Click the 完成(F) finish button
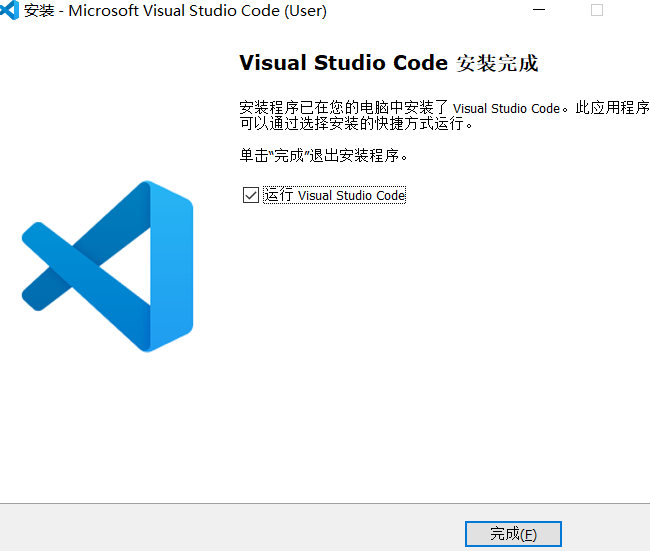 513,534
